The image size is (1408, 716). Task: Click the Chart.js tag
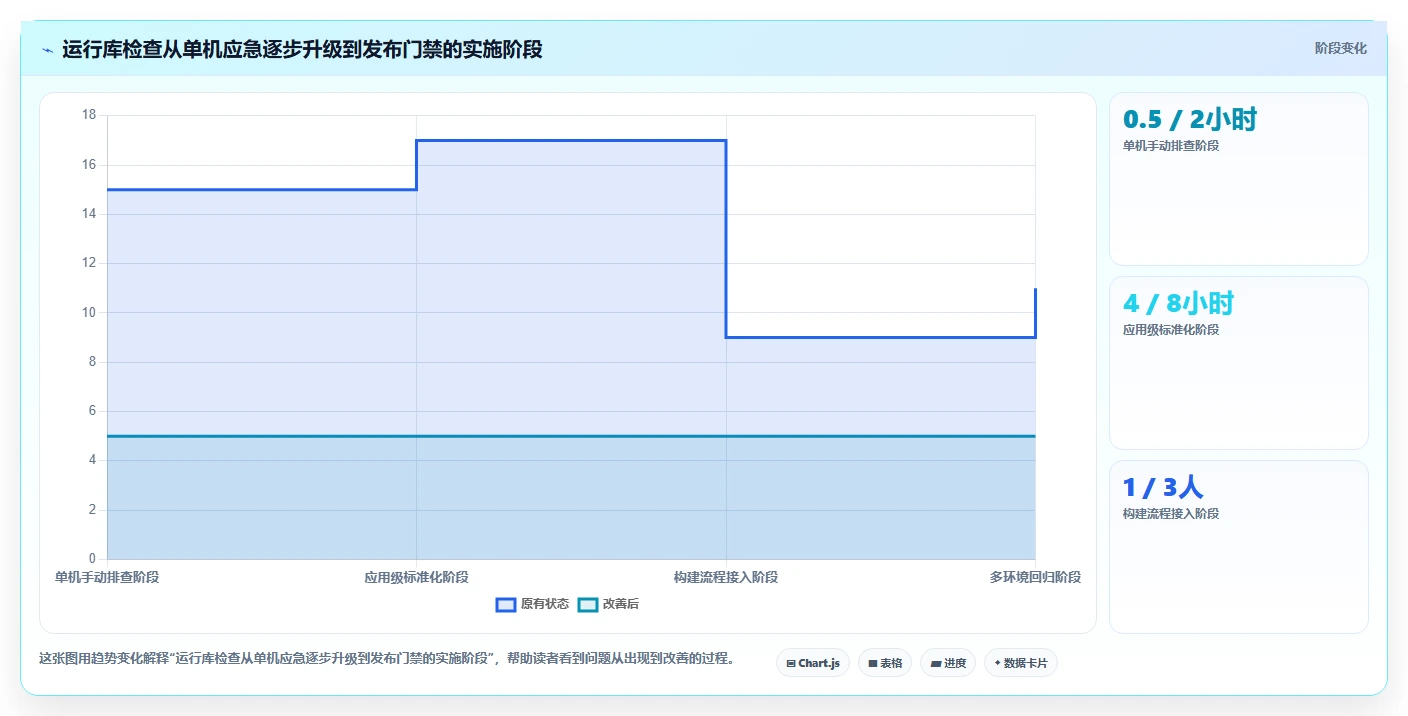813,663
